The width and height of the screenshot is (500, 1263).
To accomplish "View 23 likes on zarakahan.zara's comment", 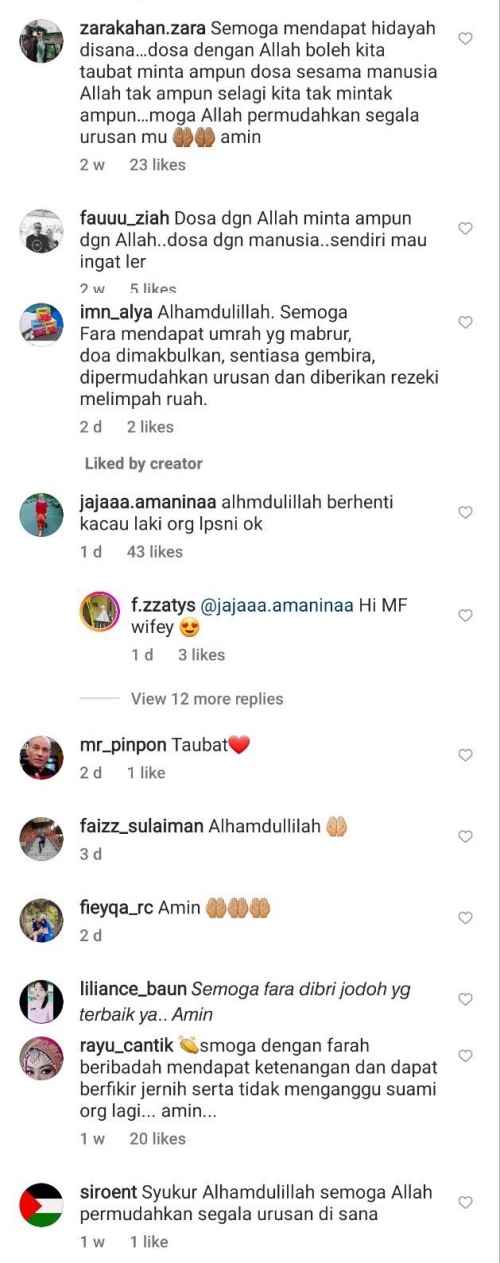I will [x=157, y=164].
